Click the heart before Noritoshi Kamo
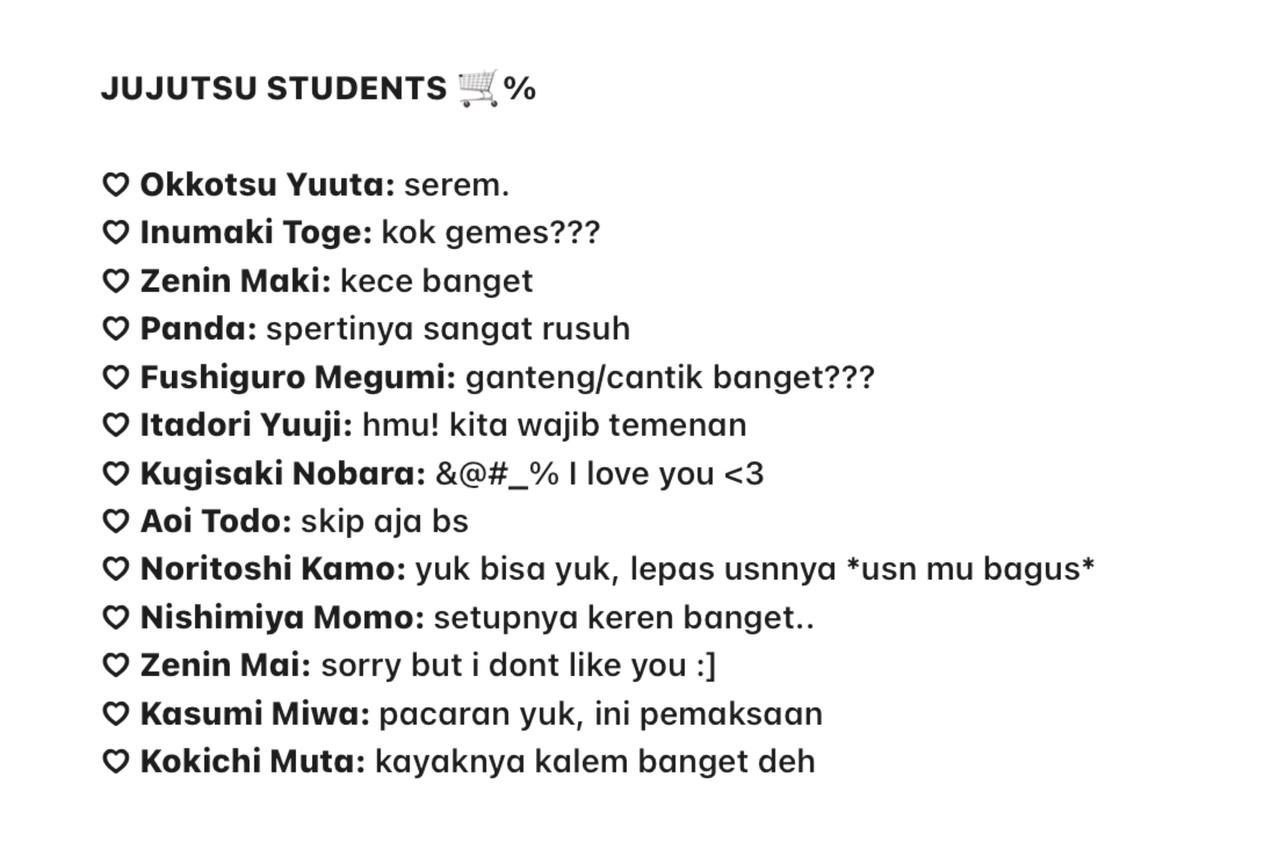Screen dimensions: 1280x853 [x=116, y=569]
